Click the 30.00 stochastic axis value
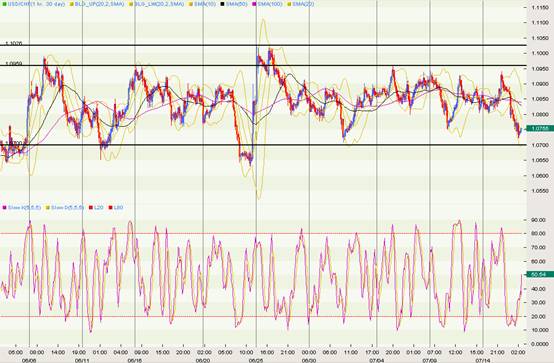 coord(539,303)
